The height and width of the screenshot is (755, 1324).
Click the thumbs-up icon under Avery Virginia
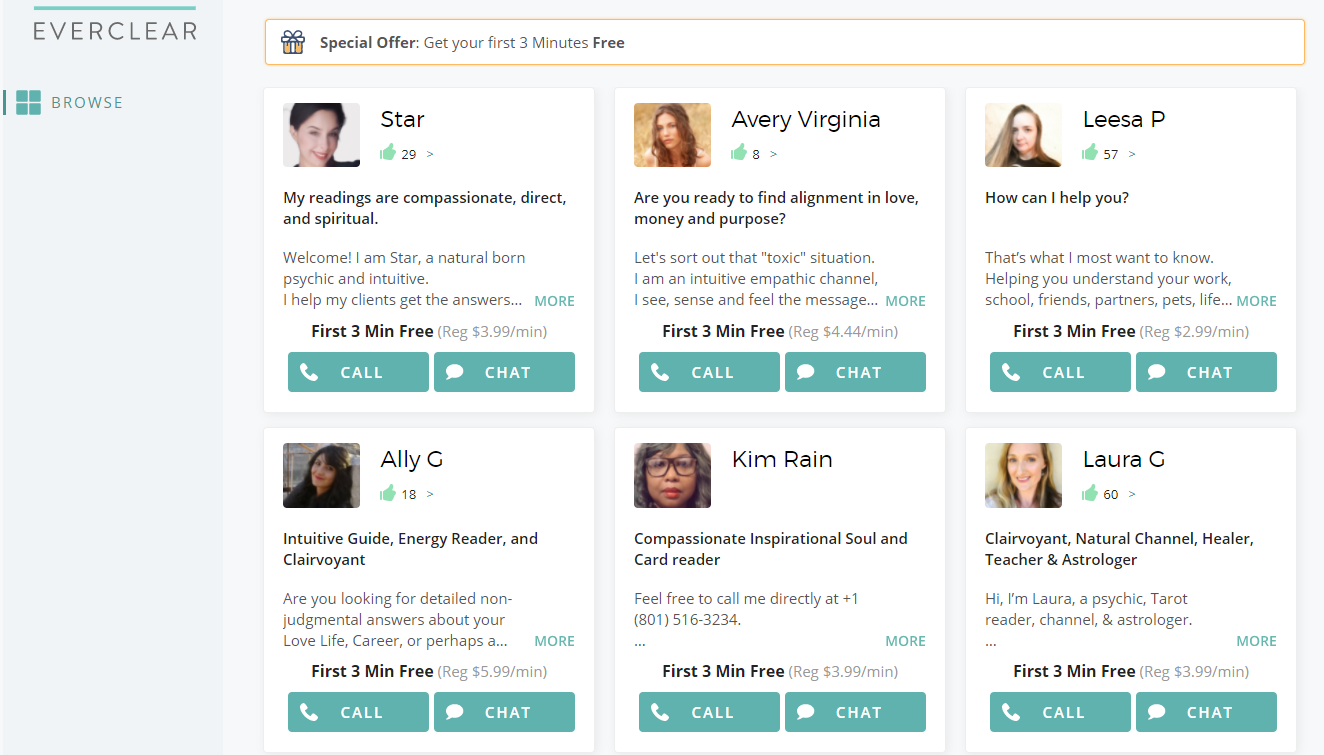(739, 153)
